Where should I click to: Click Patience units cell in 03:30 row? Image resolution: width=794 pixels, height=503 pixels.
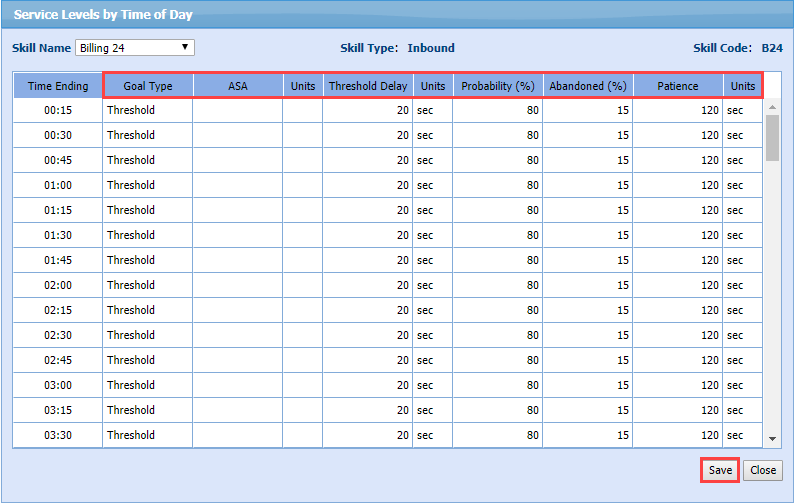tap(742, 435)
